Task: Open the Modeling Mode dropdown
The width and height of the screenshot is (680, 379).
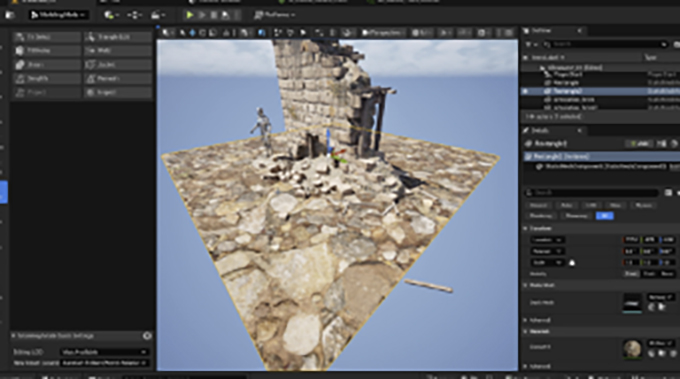Action: click(x=59, y=15)
